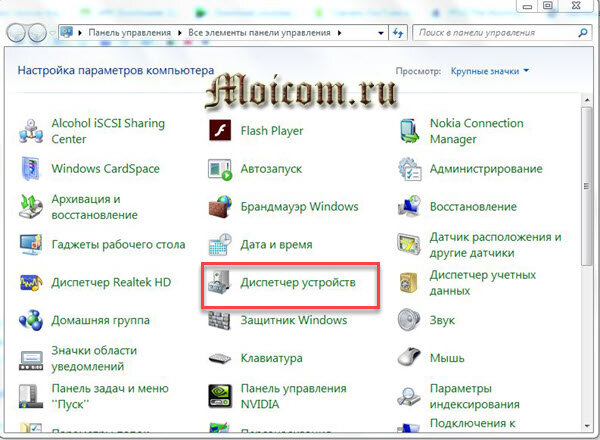Open Архивация и восстановление icon
The height and width of the screenshot is (440, 600).
31,207
